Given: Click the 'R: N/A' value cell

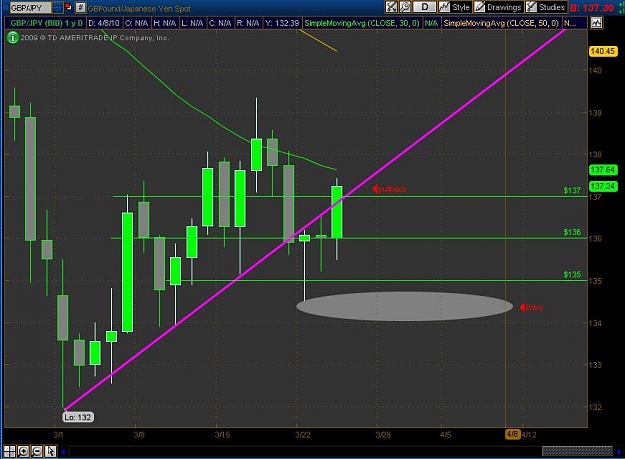Looking at the screenshot, I should (x=248, y=23).
